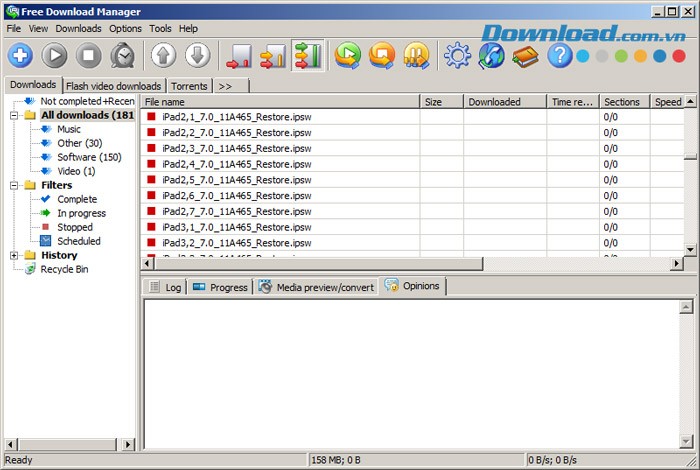Expand the History tree node
This screenshot has width=700, height=470.
click(x=14, y=255)
